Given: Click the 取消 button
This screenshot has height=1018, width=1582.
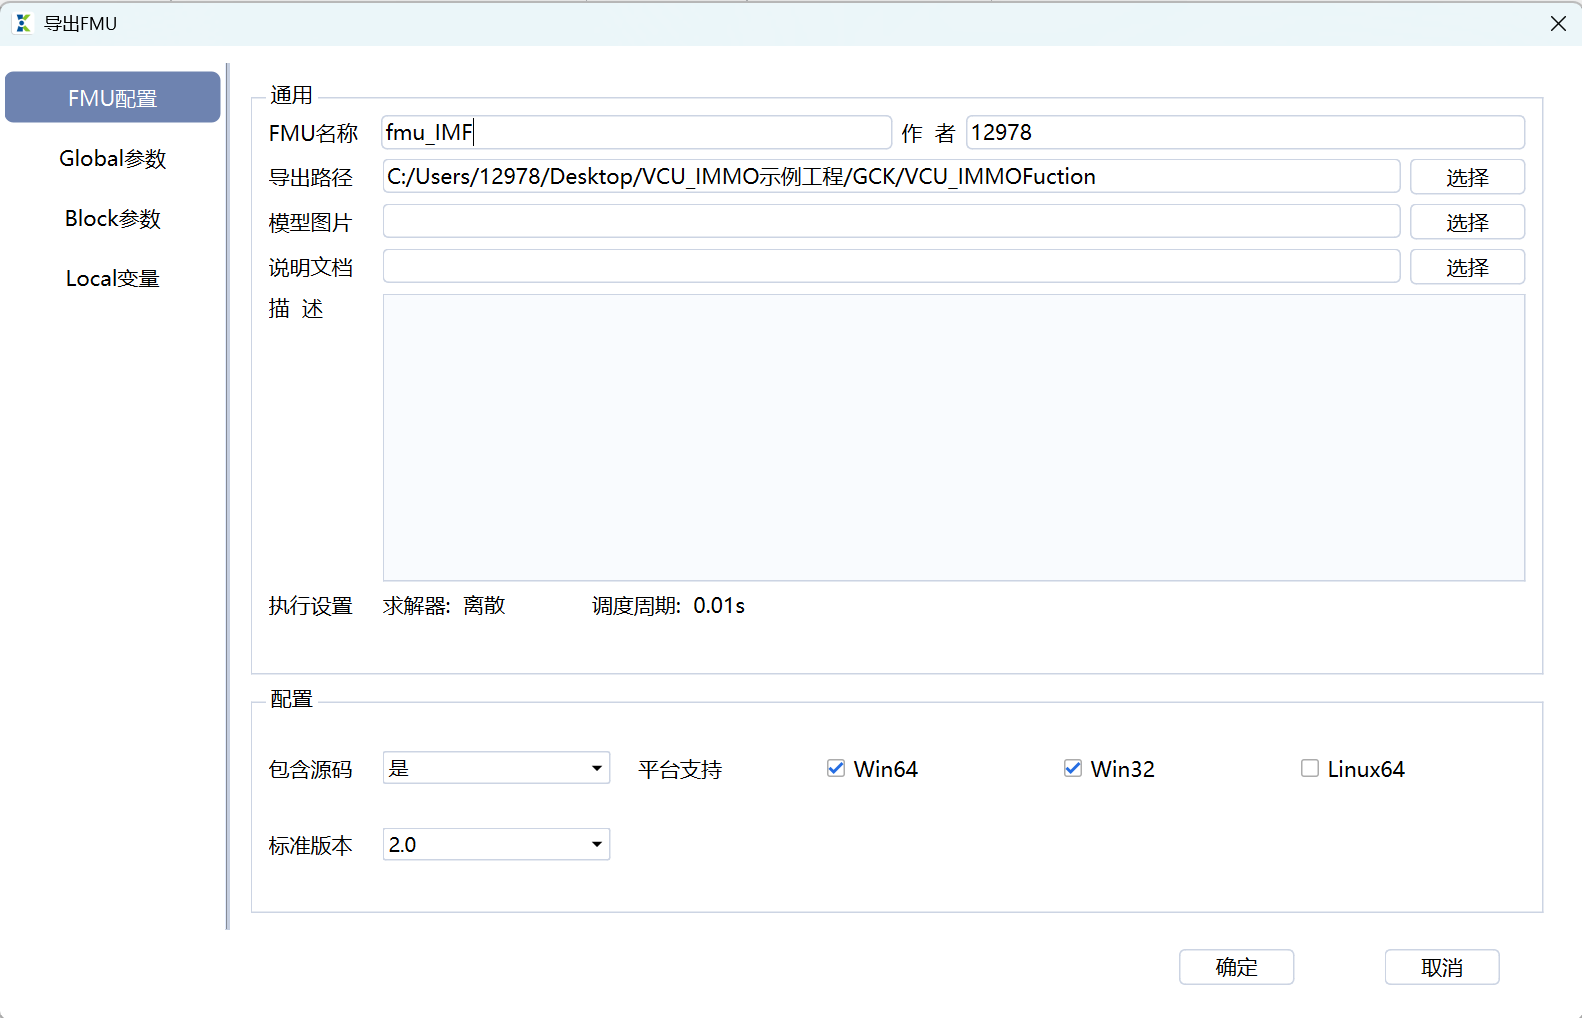Looking at the screenshot, I should [1442, 967].
